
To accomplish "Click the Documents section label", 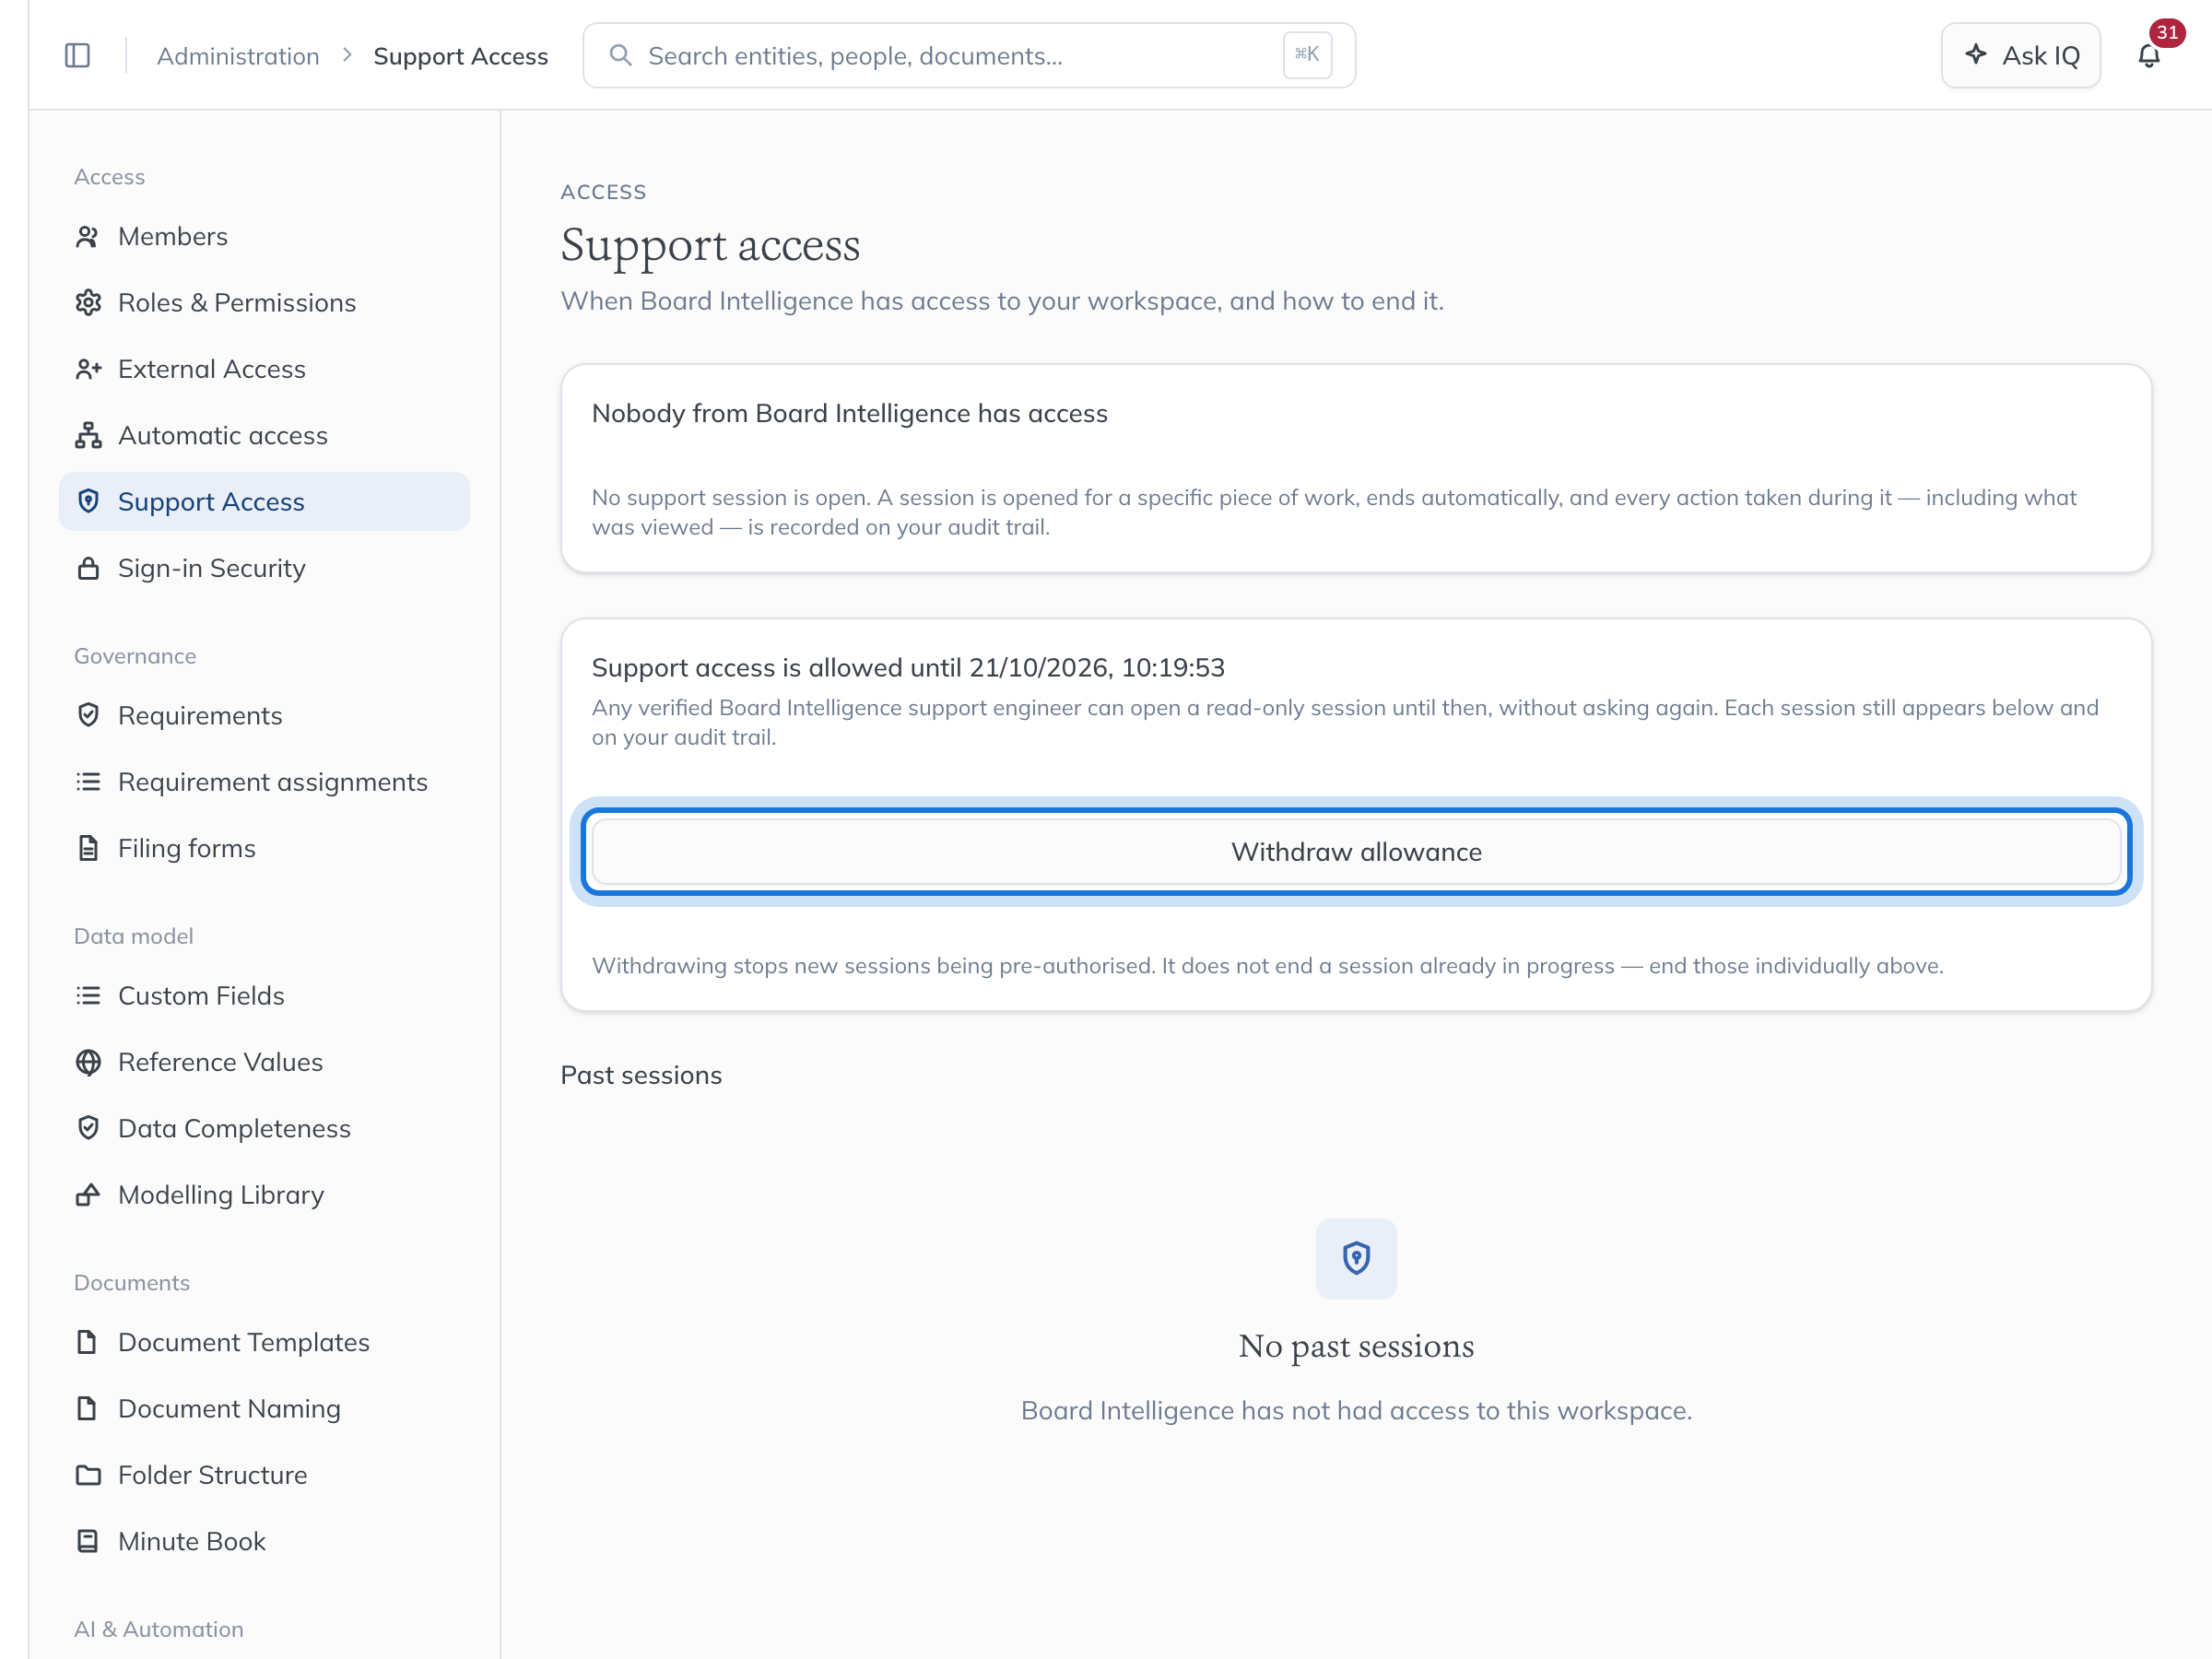I will (132, 1282).
